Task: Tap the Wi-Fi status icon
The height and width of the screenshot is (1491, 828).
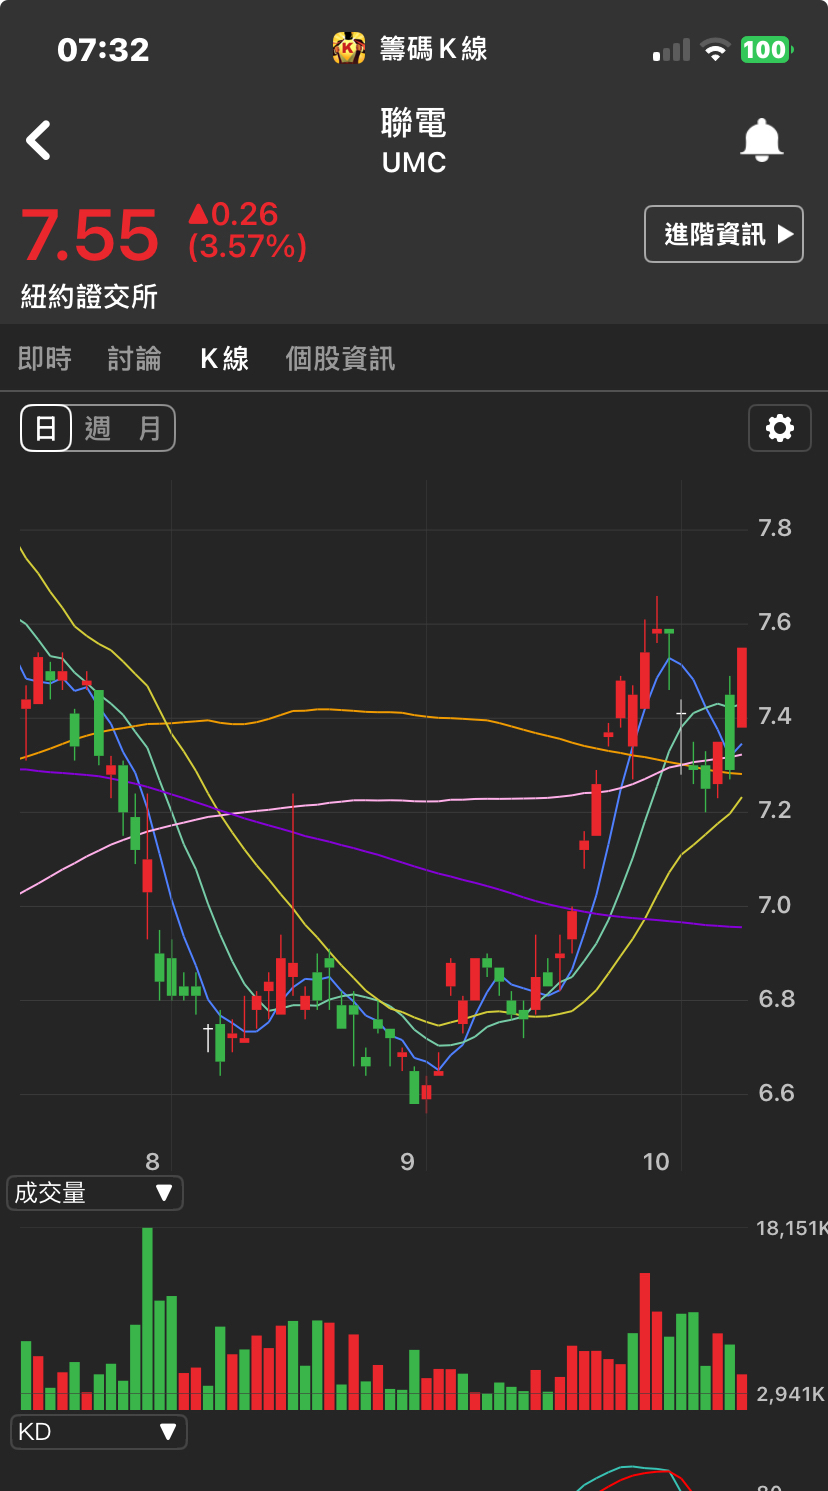Action: (715, 50)
